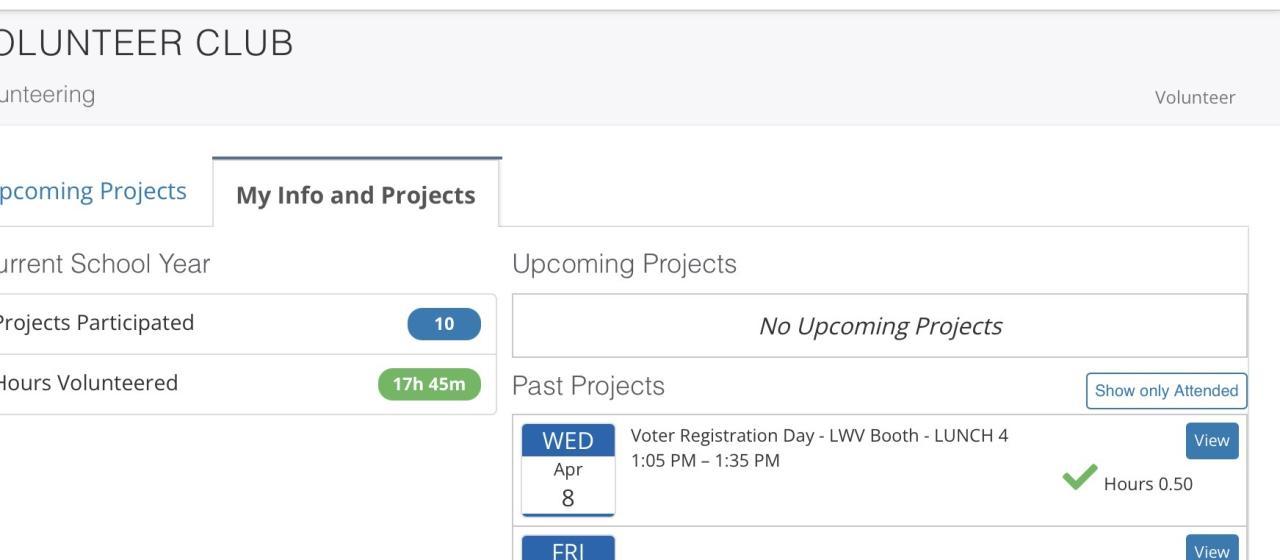View the Voter Registration Day project

(1211, 441)
